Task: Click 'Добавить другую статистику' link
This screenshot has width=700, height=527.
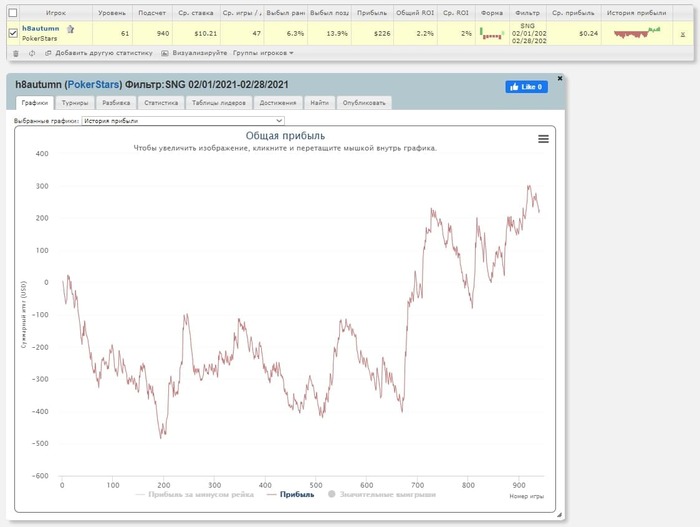Action: 104,53
